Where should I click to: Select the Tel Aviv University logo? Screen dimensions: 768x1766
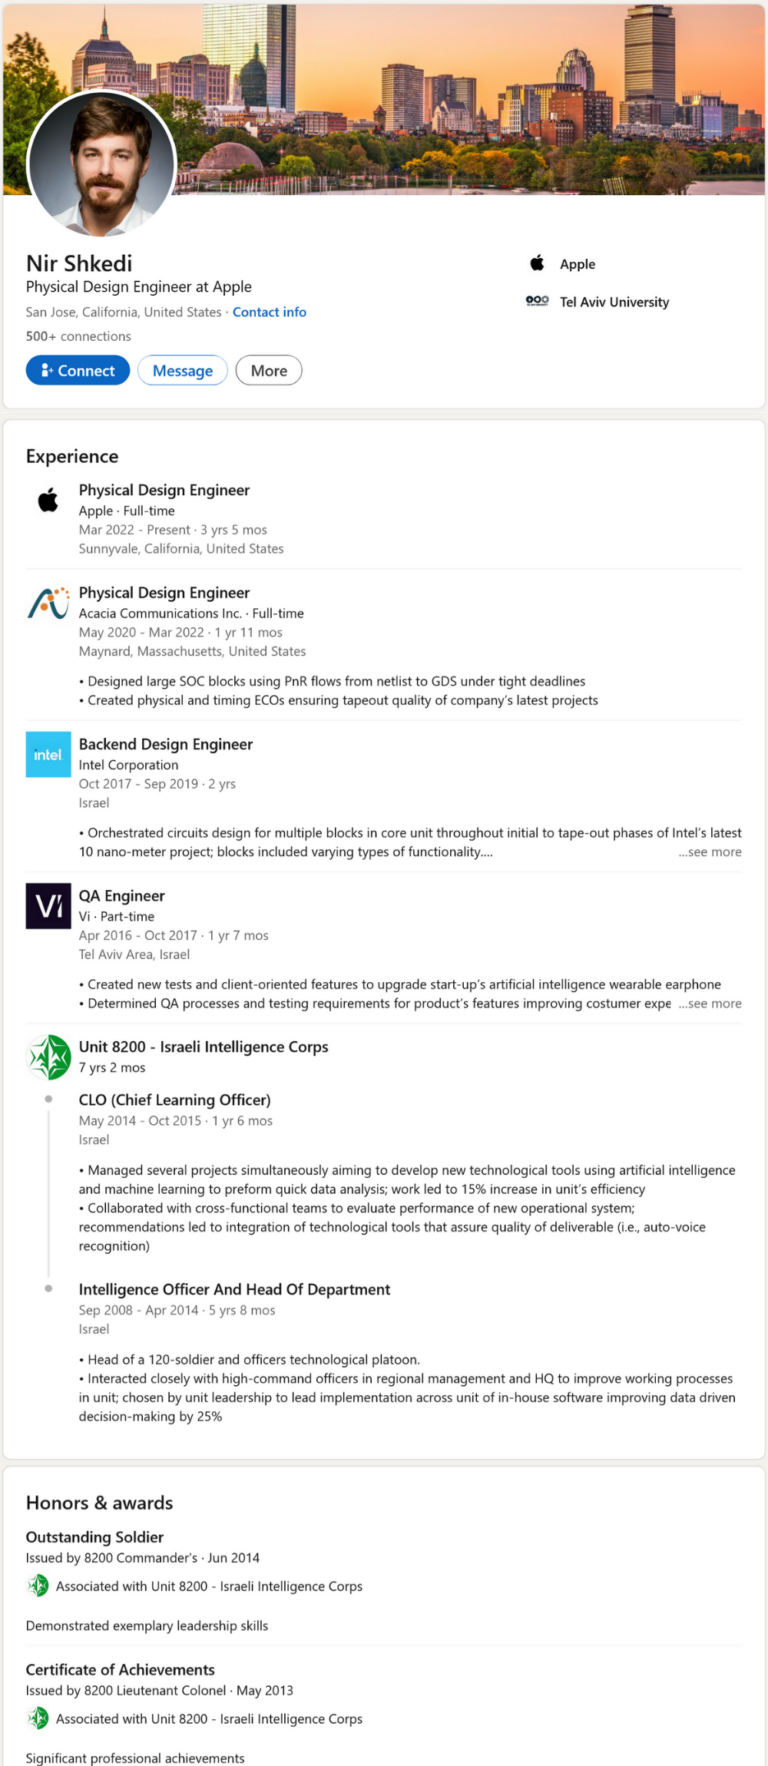point(538,301)
